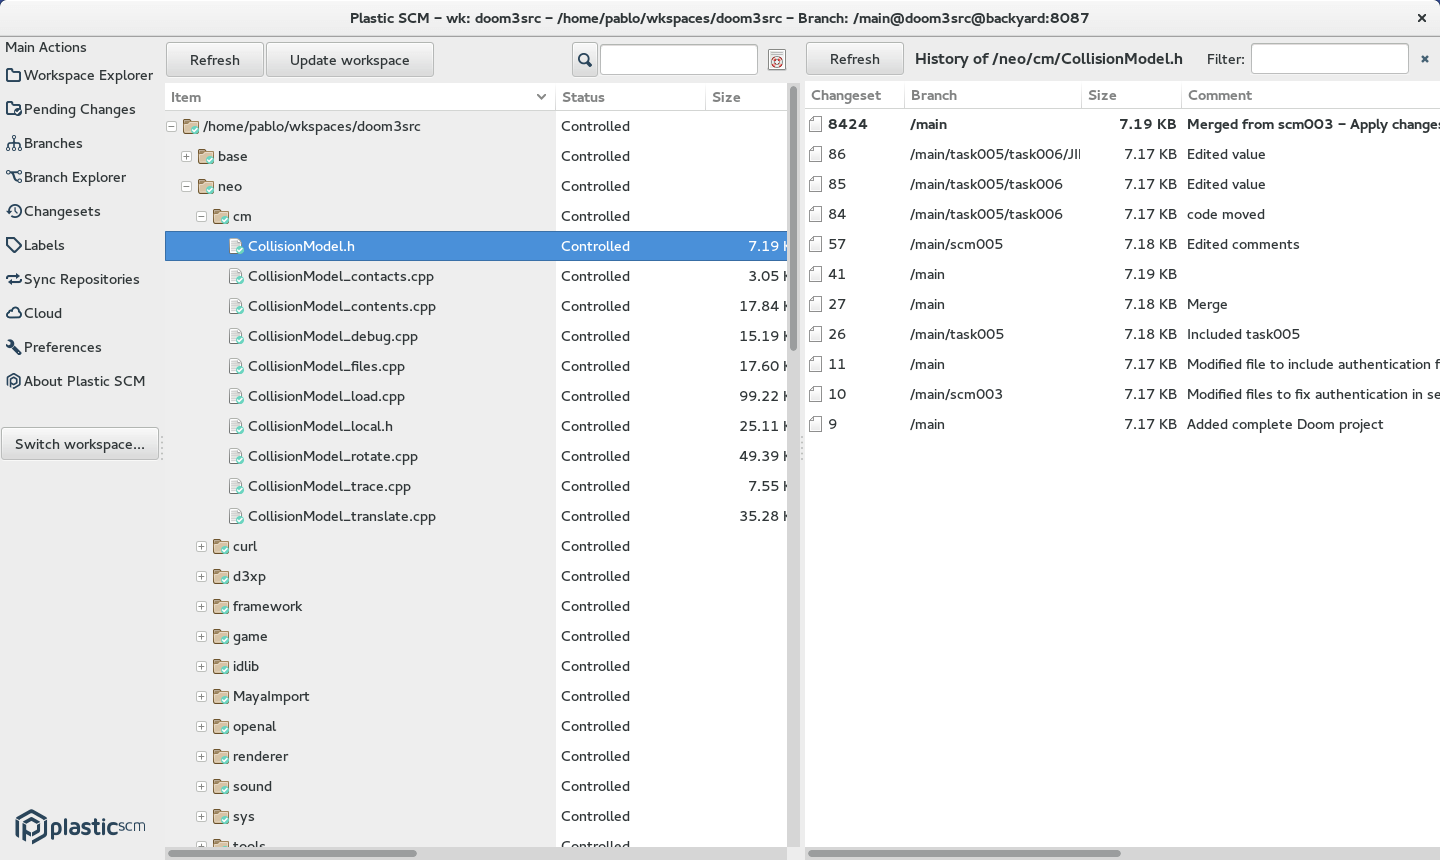
Task: Select changeset 9 revision icon
Action: pyautogui.click(x=816, y=424)
